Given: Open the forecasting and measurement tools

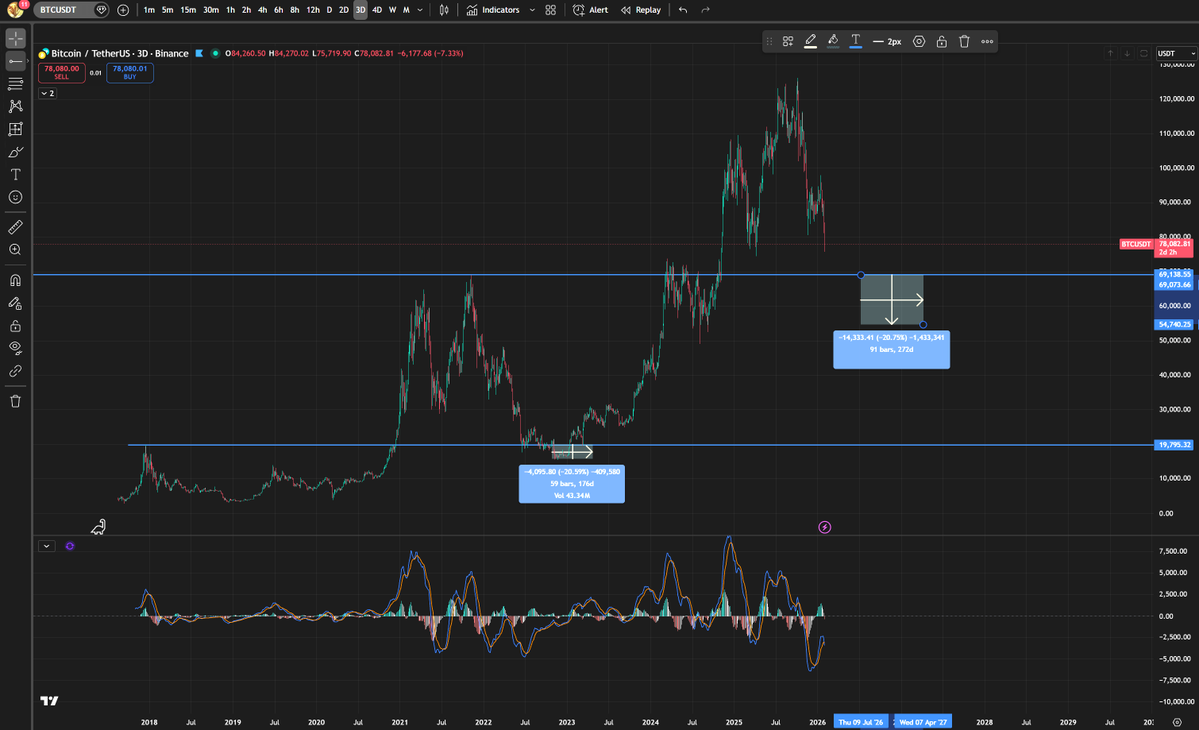Looking at the screenshot, I should [x=15, y=129].
